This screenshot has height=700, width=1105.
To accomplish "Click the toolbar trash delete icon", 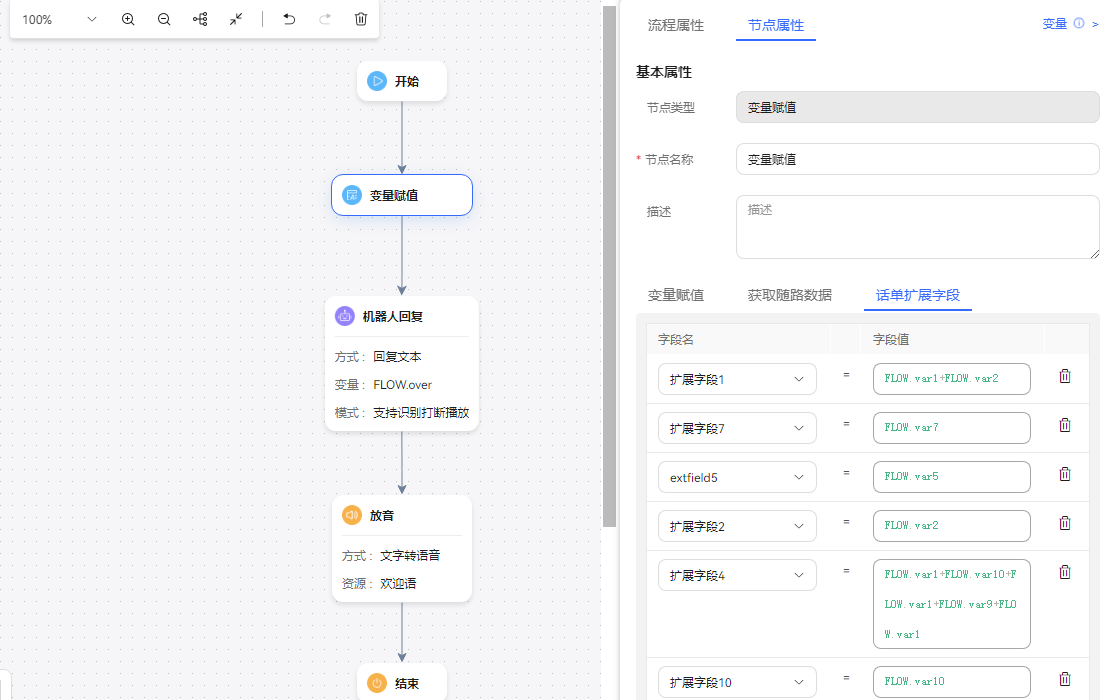I will click(x=361, y=19).
